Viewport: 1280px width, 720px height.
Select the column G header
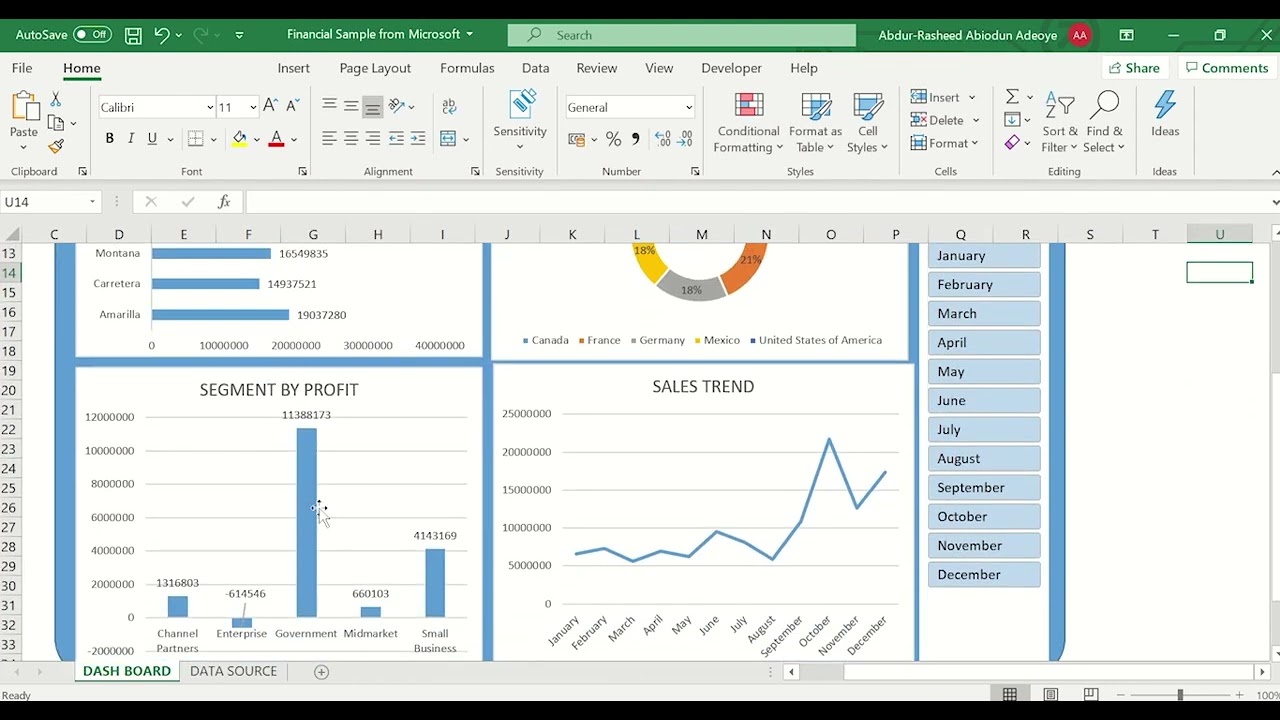[x=313, y=234]
